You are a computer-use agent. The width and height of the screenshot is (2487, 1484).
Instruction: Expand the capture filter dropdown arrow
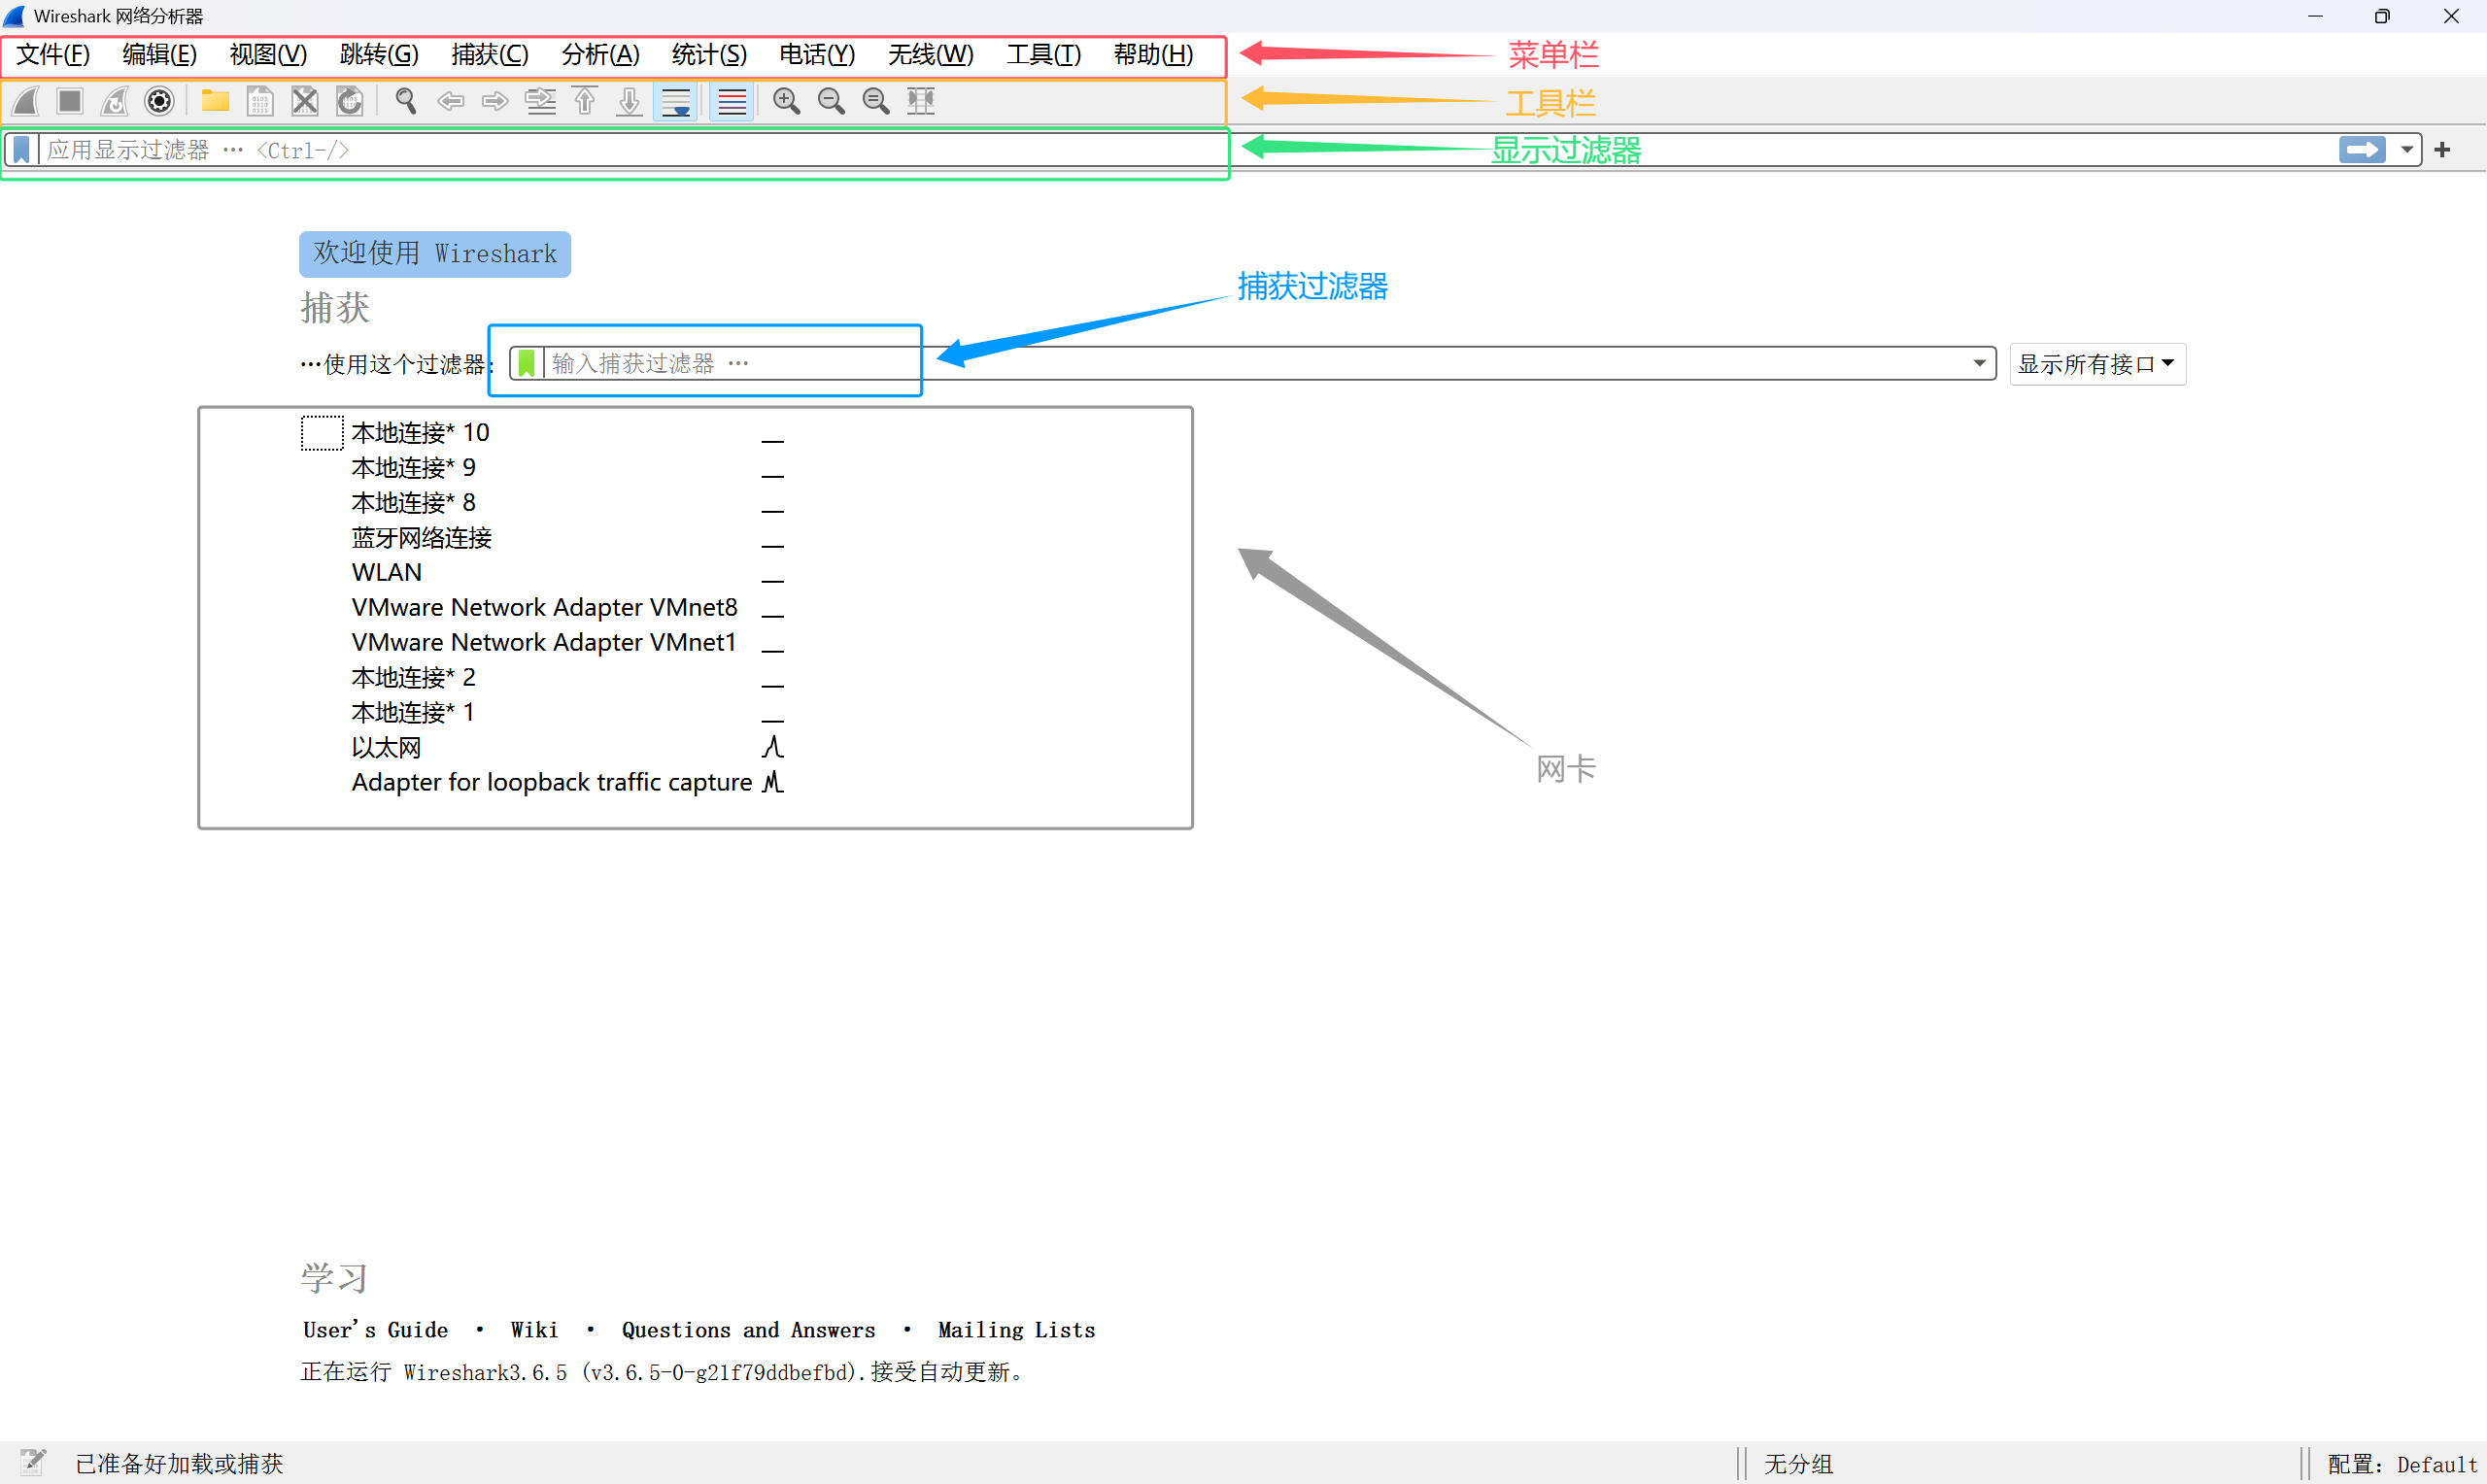click(x=1978, y=363)
